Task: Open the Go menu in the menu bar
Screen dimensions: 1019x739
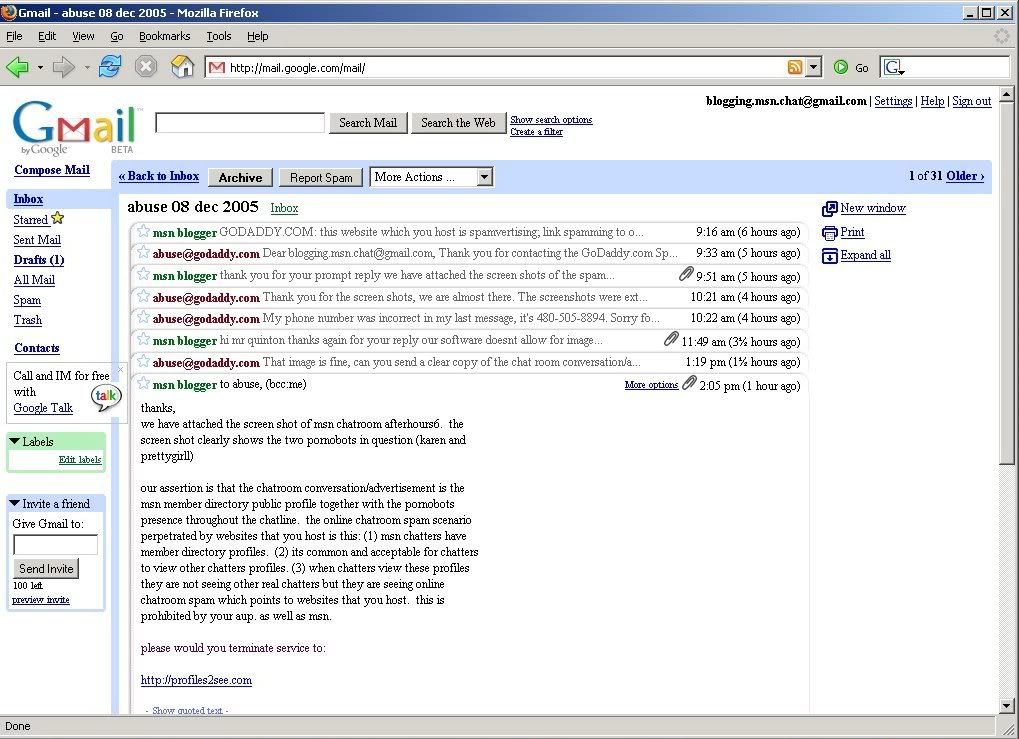Action: point(117,36)
